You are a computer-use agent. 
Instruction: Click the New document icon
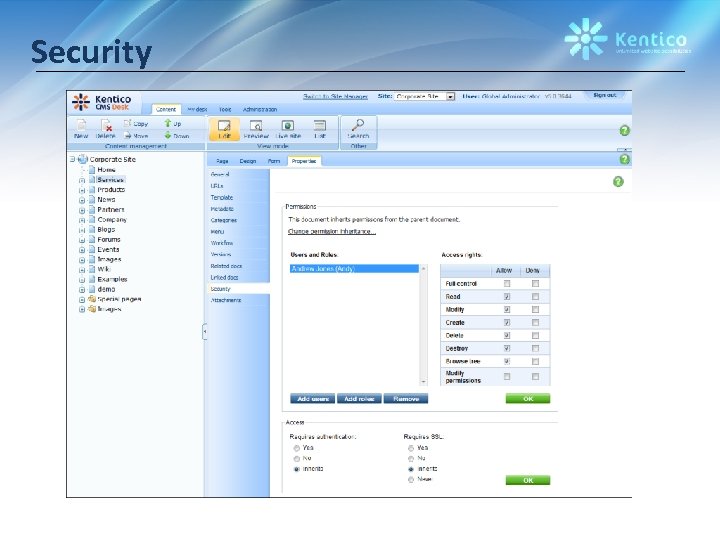81,125
